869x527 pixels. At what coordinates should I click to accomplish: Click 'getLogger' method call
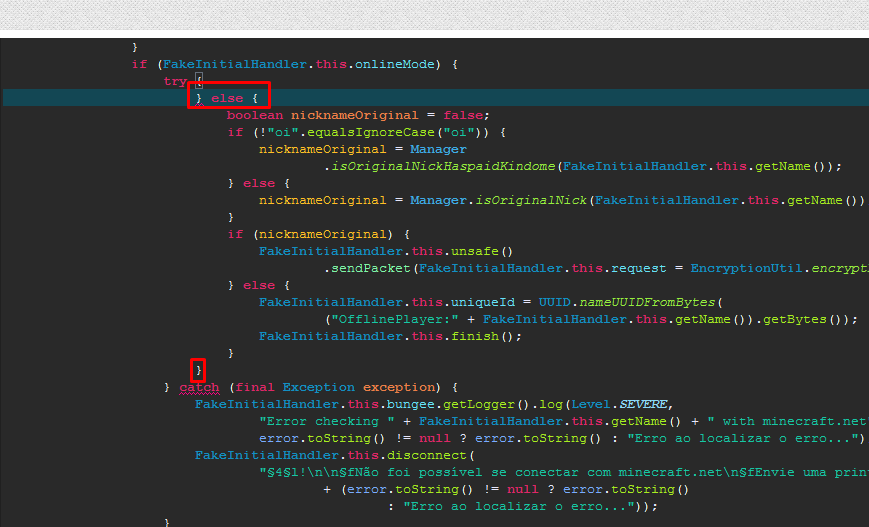(x=479, y=405)
